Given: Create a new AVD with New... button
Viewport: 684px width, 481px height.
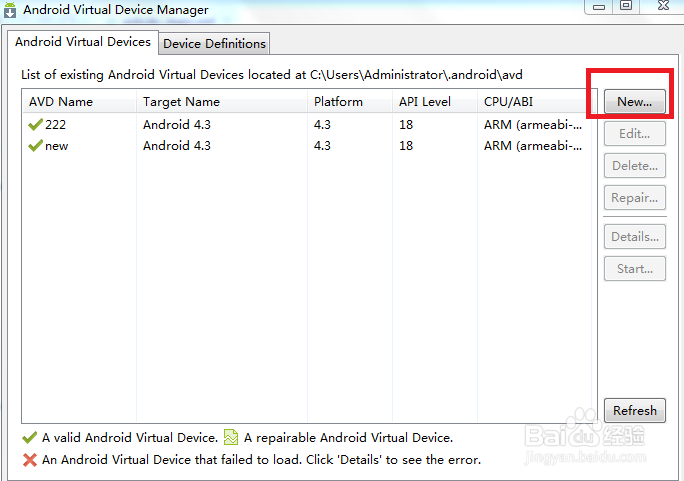Looking at the screenshot, I should click(x=635, y=102).
